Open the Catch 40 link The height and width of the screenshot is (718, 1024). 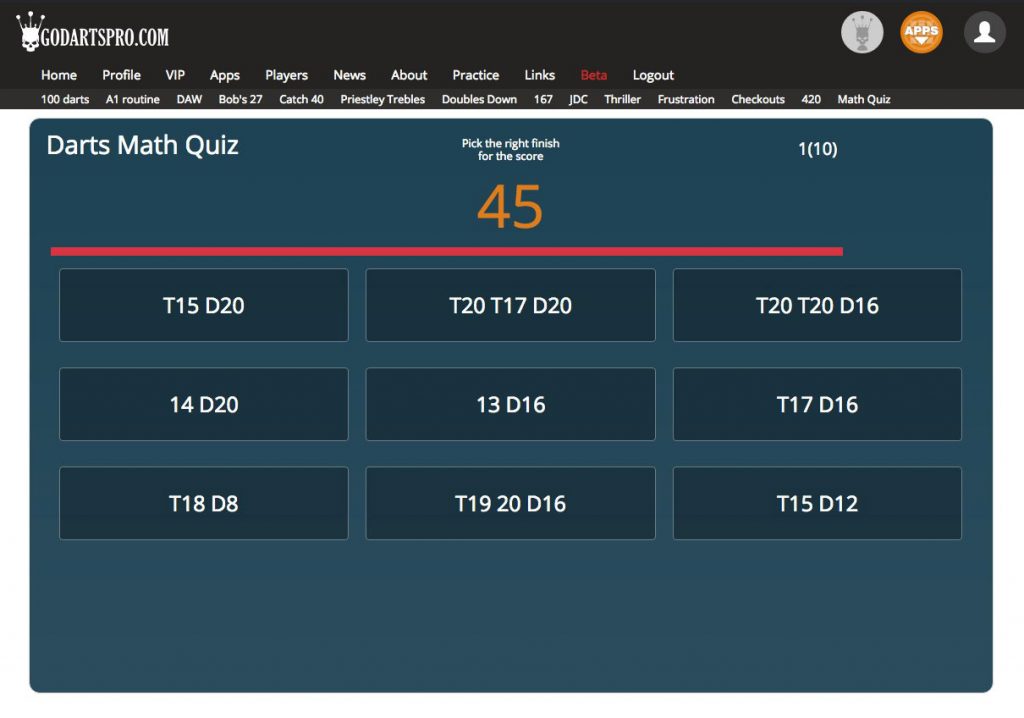point(301,99)
